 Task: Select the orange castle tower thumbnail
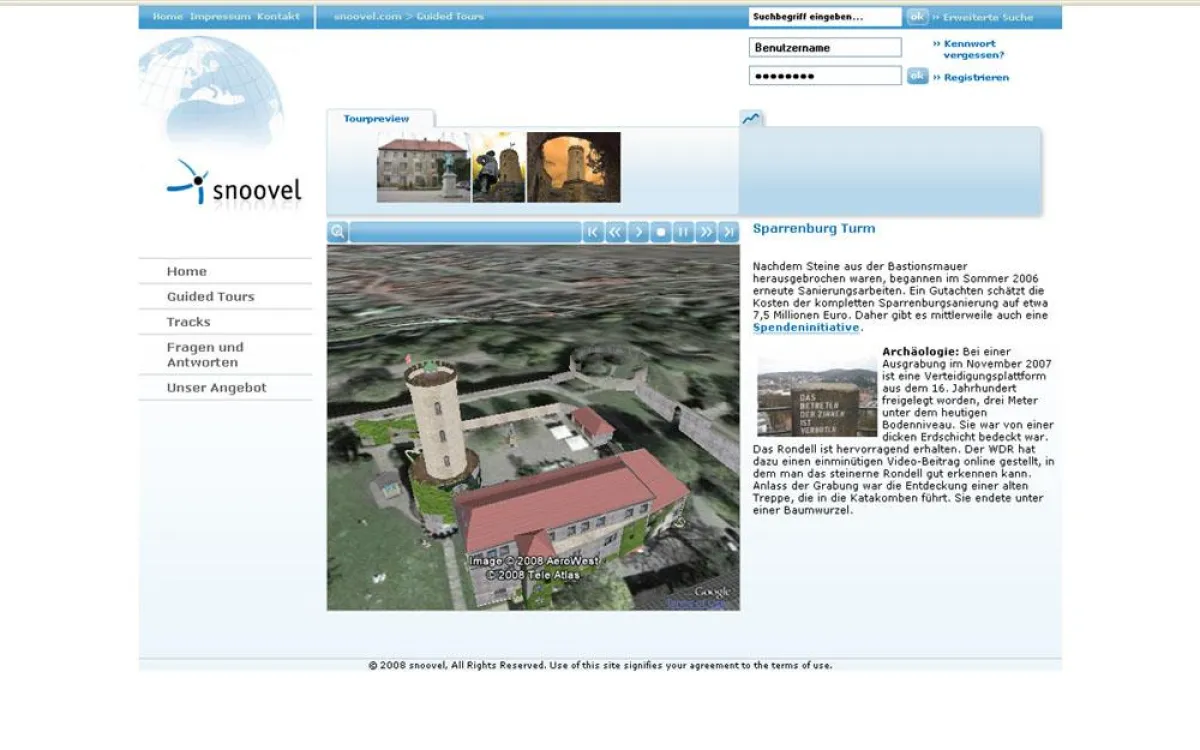coord(574,167)
